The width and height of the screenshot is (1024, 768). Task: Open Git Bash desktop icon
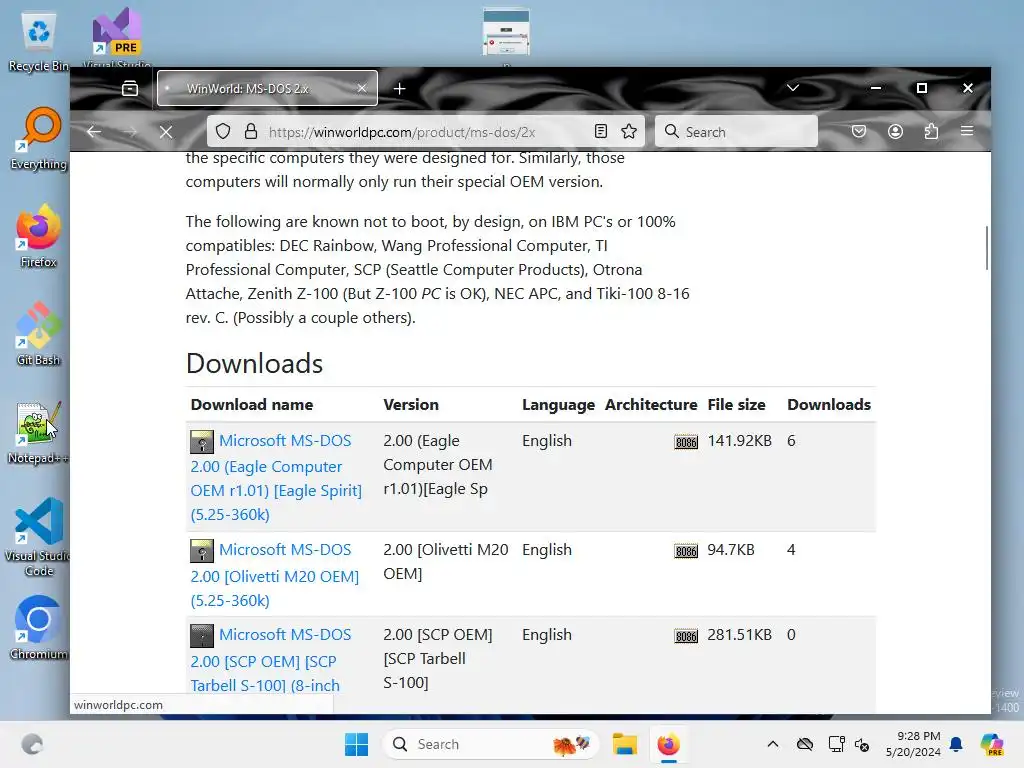[x=39, y=334]
